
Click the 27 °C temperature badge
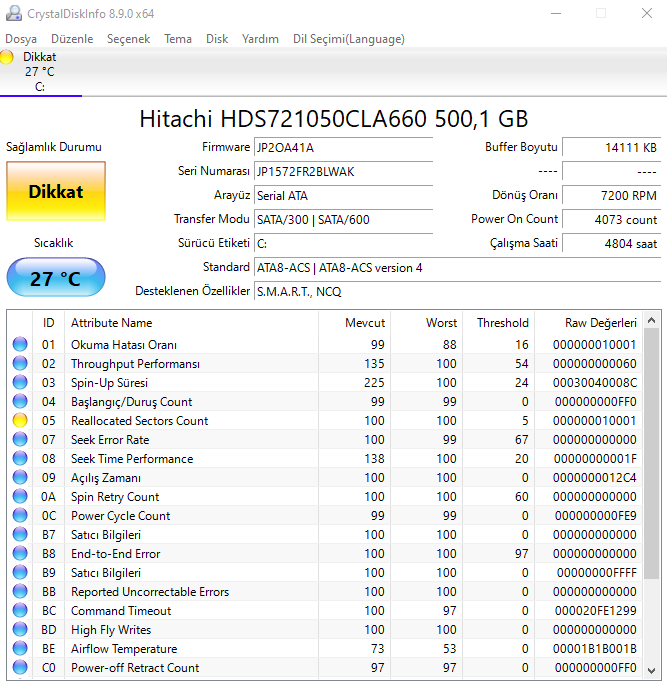(x=56, y=278)
